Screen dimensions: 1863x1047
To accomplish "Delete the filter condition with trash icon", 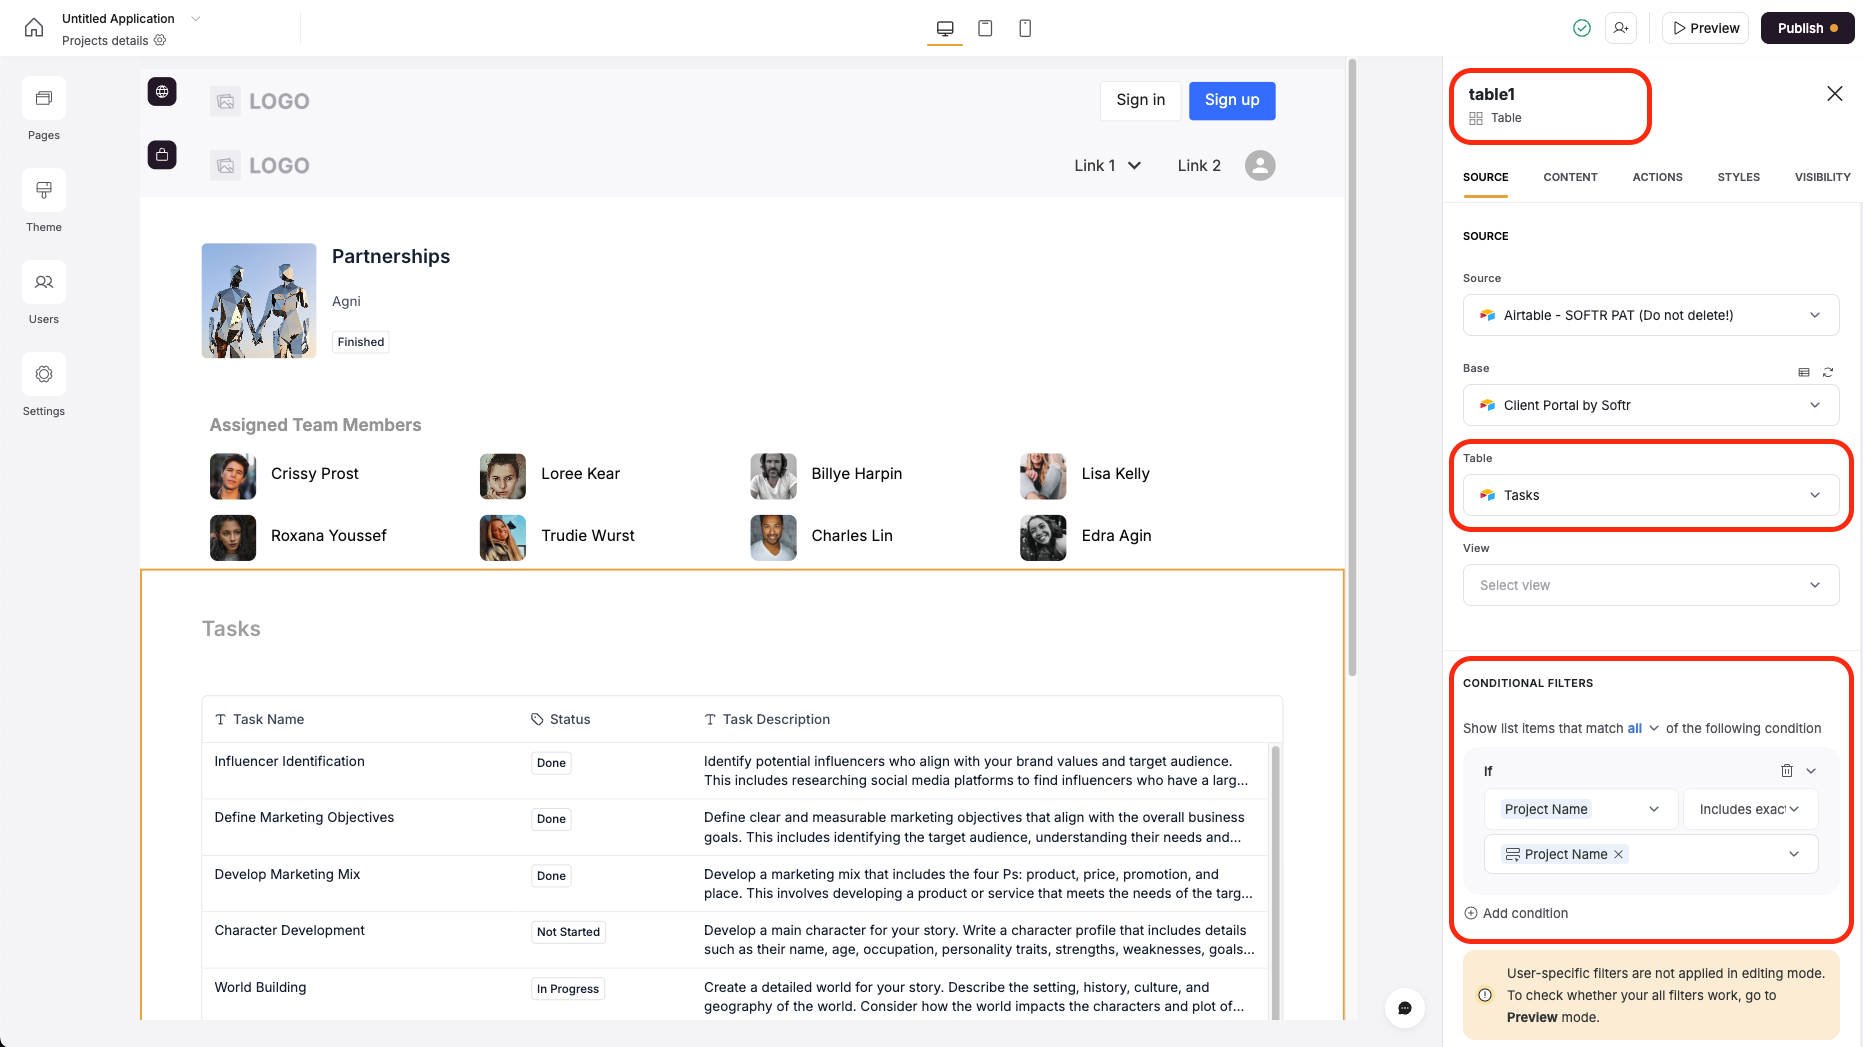I will point(1787,771).
